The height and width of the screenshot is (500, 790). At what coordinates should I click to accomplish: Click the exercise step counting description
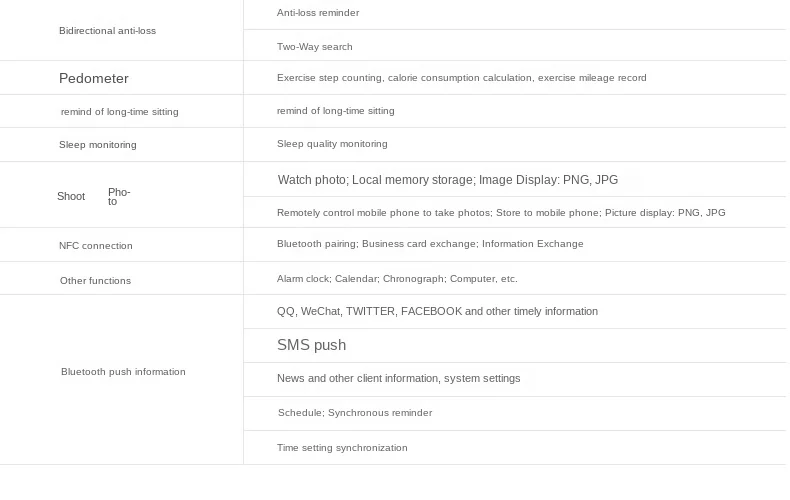[x=461, y=78]
